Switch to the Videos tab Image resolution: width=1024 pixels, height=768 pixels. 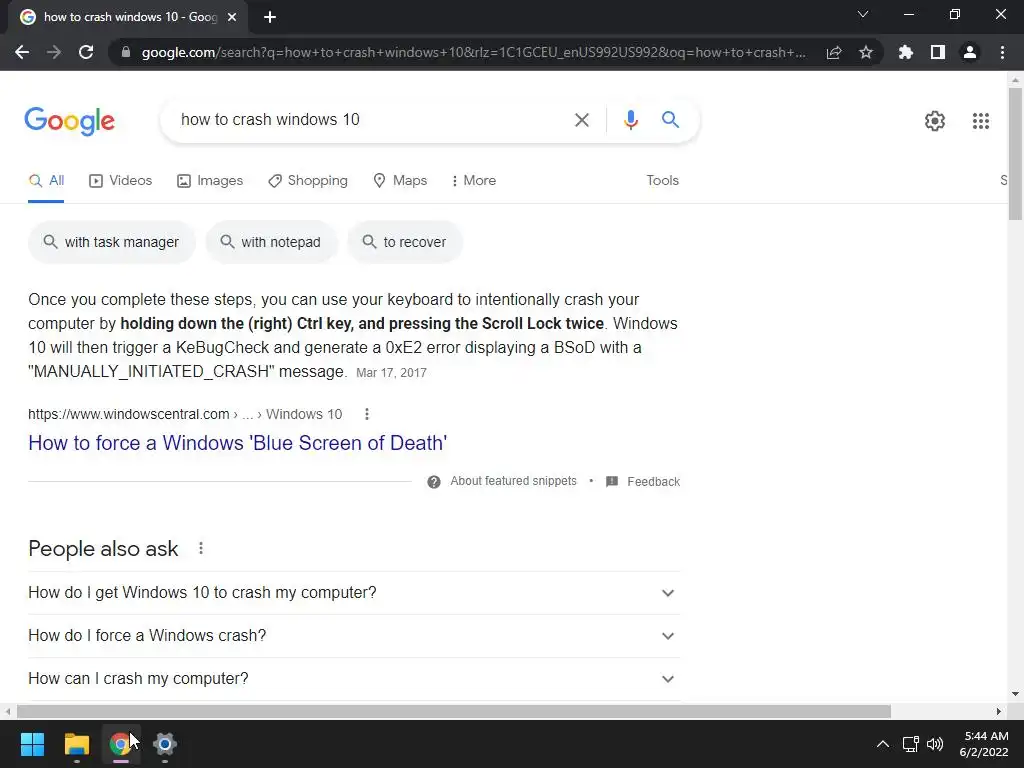121,181
